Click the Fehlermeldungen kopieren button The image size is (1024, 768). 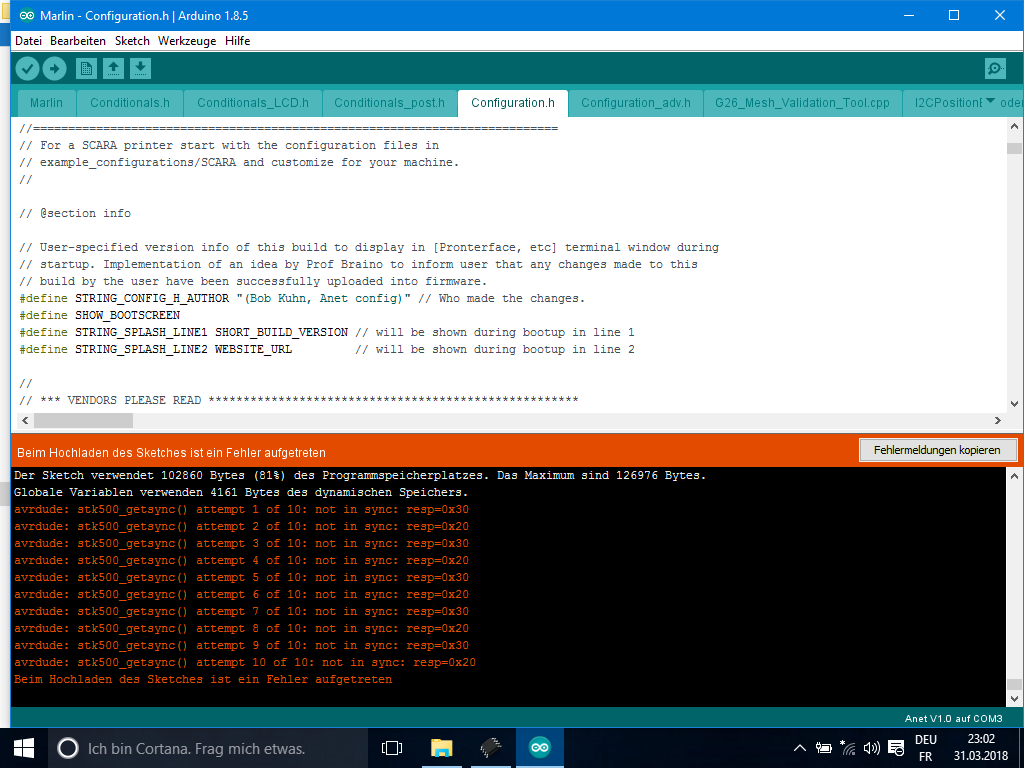tap(937, 450)
